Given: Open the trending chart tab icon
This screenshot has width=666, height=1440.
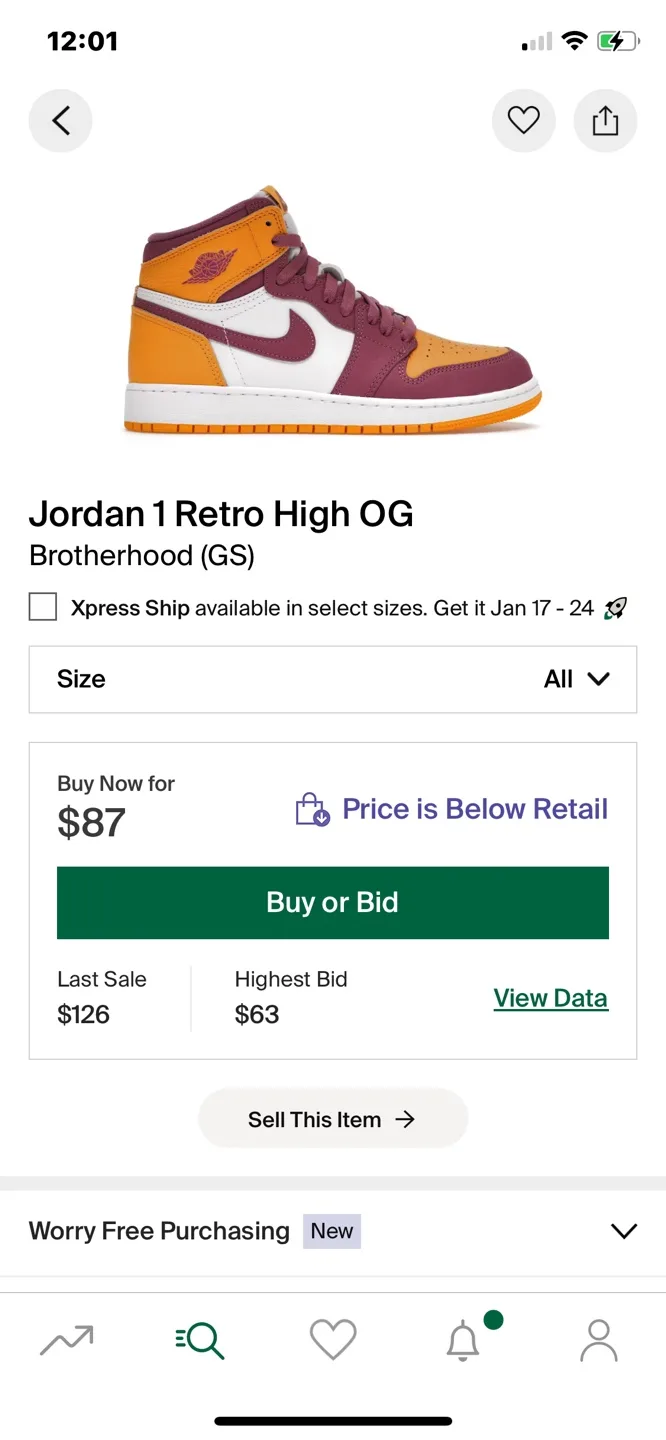Looking at the screenshot, I should click(67, 1340).
